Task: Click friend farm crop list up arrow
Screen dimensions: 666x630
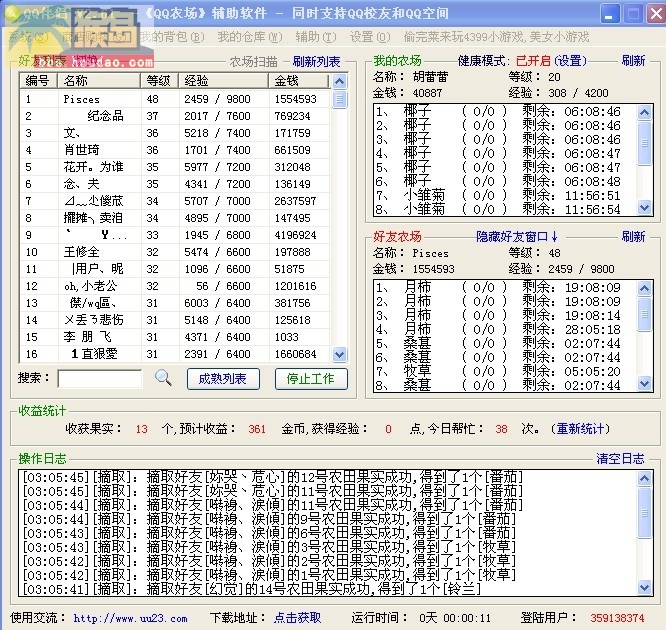Action: [644, 288]
